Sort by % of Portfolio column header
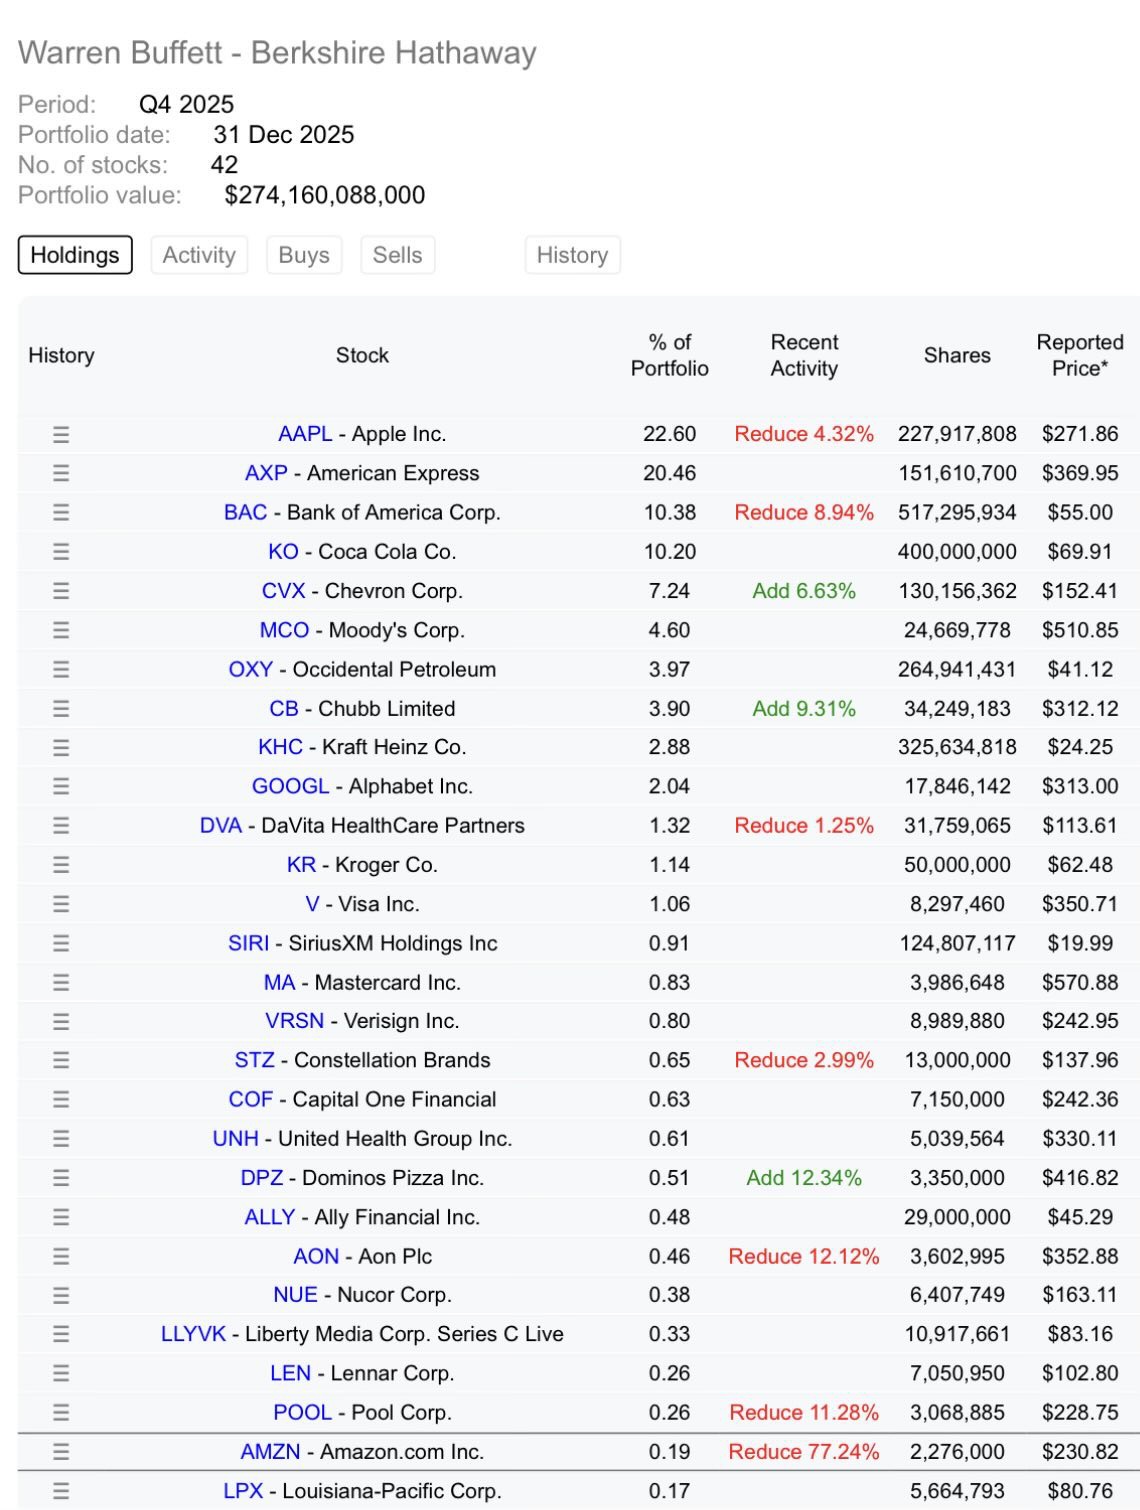The width and height of the screenshot is (1140, 1510). 669,355
